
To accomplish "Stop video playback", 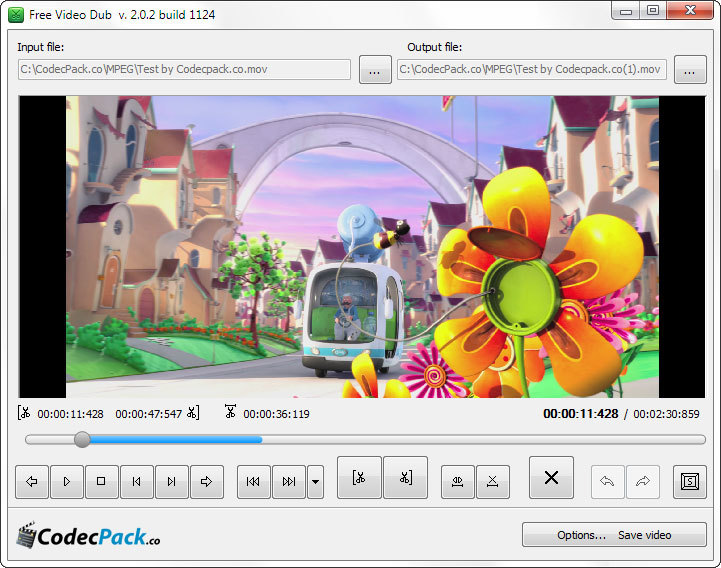I will [x=102, y=482].
